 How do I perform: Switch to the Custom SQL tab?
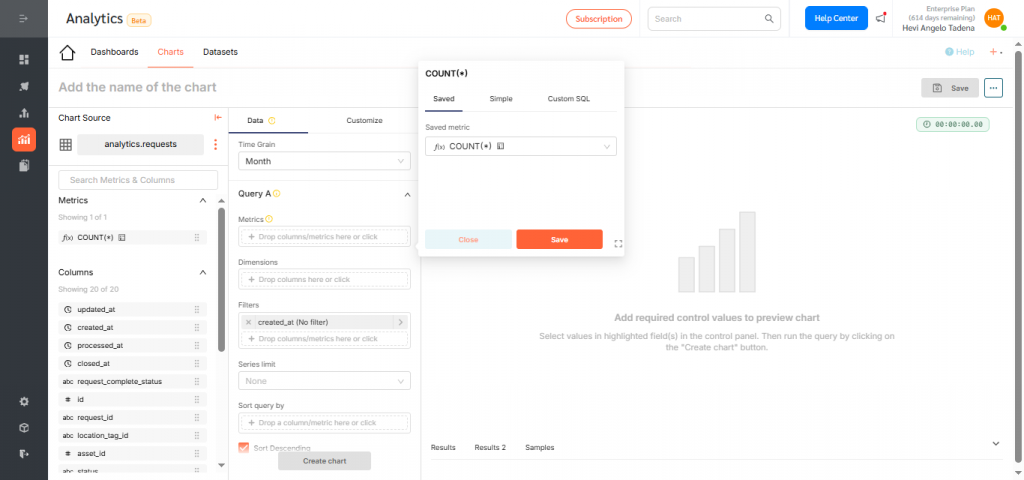pos(568,99)
